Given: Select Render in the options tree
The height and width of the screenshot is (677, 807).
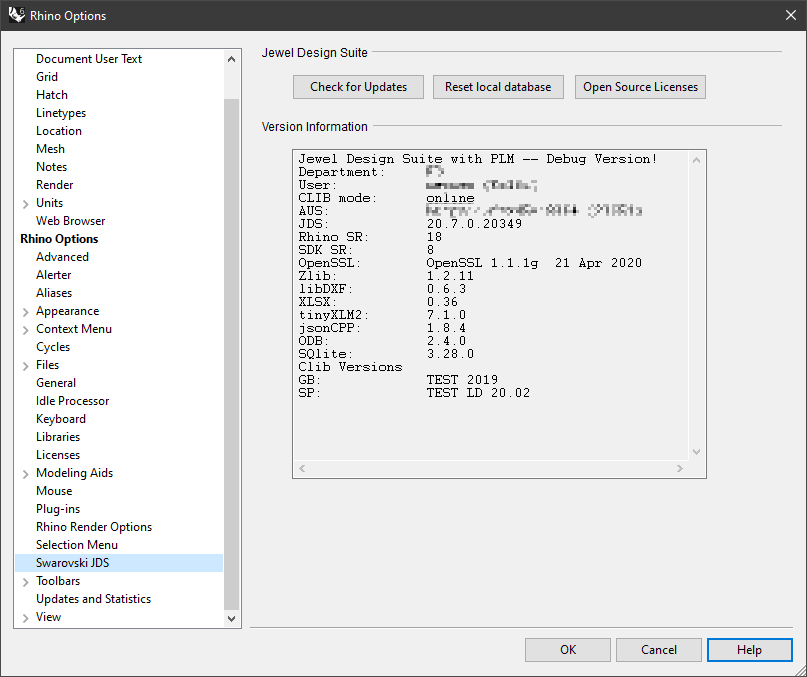Looking at the screenshot, I should pyautogui.click(x=55, y=185).
